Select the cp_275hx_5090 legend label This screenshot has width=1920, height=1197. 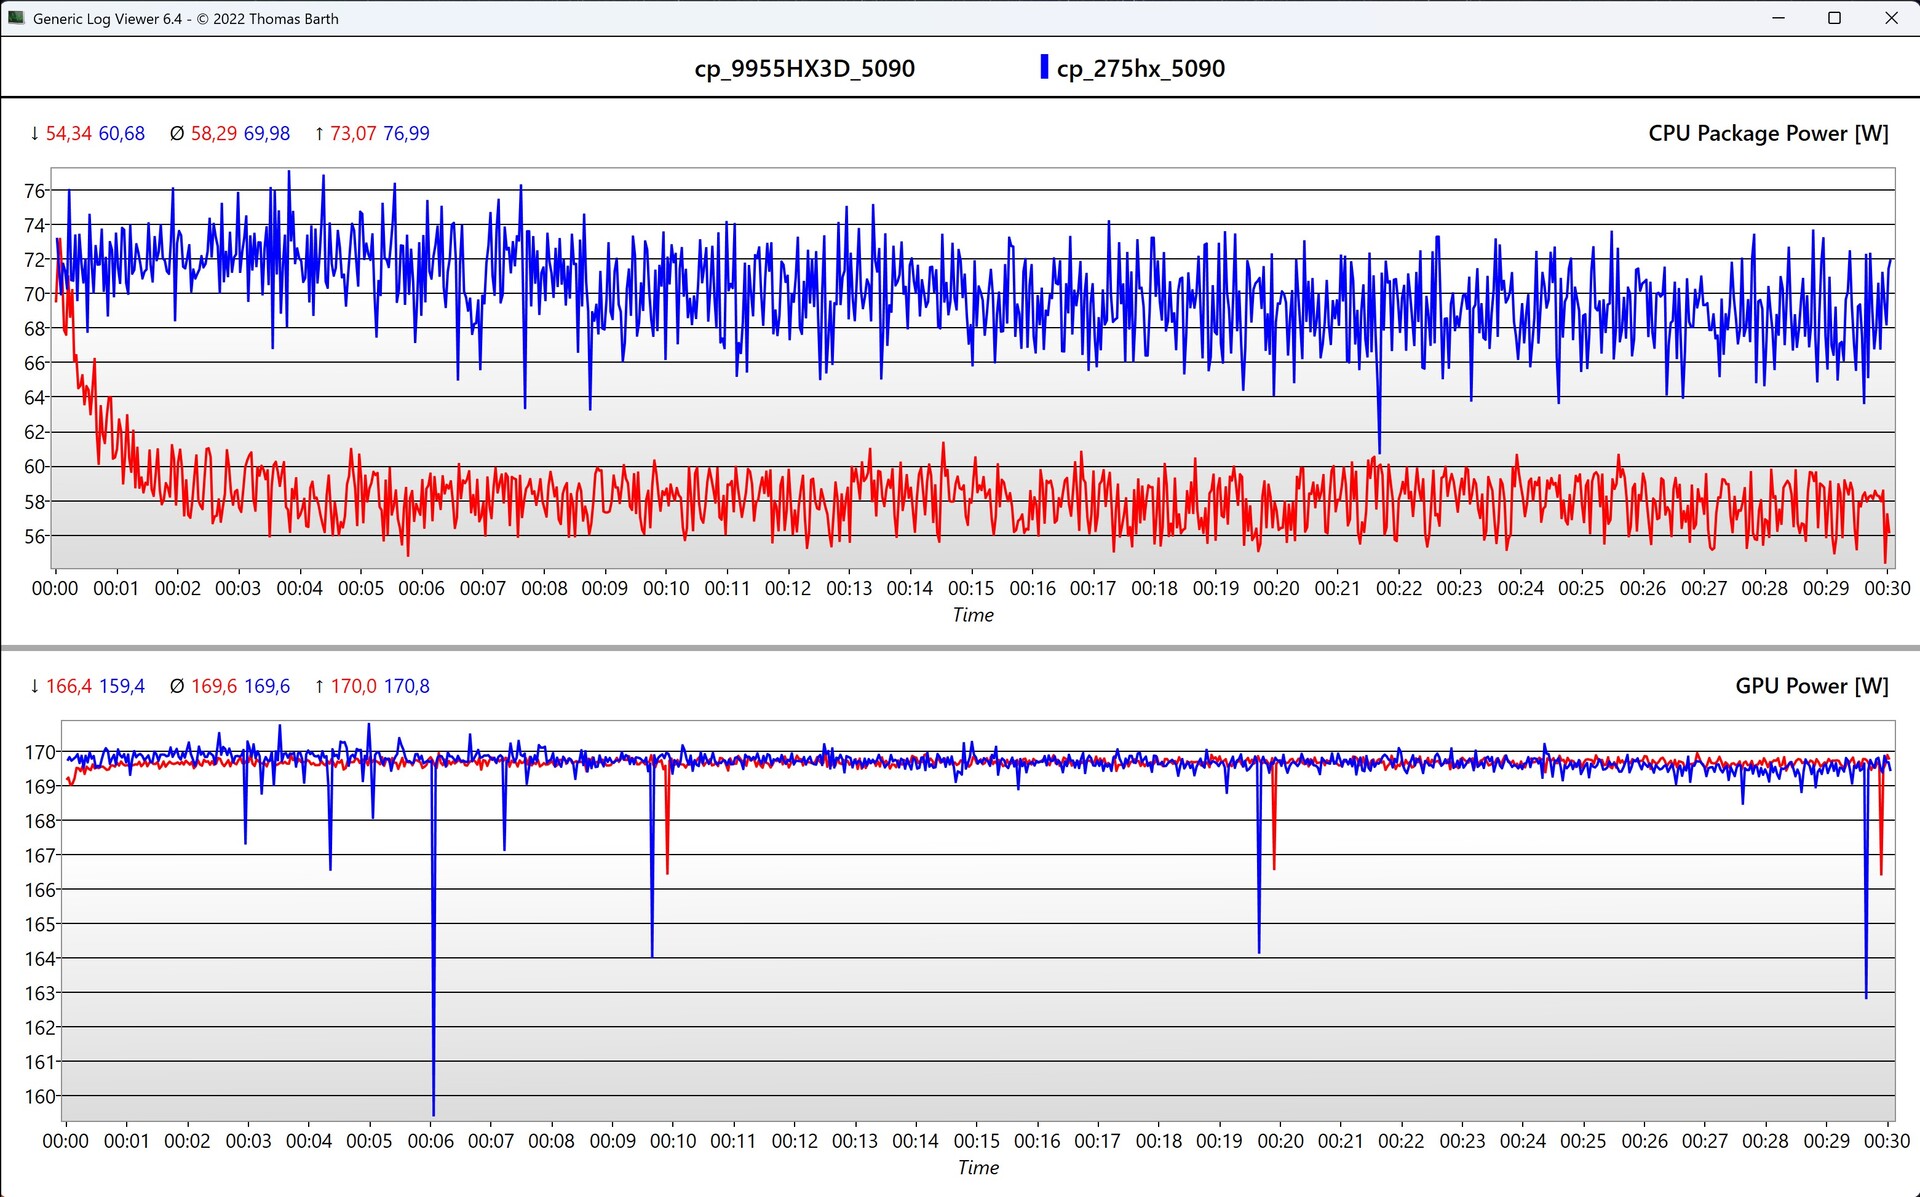coord(1140,68)
